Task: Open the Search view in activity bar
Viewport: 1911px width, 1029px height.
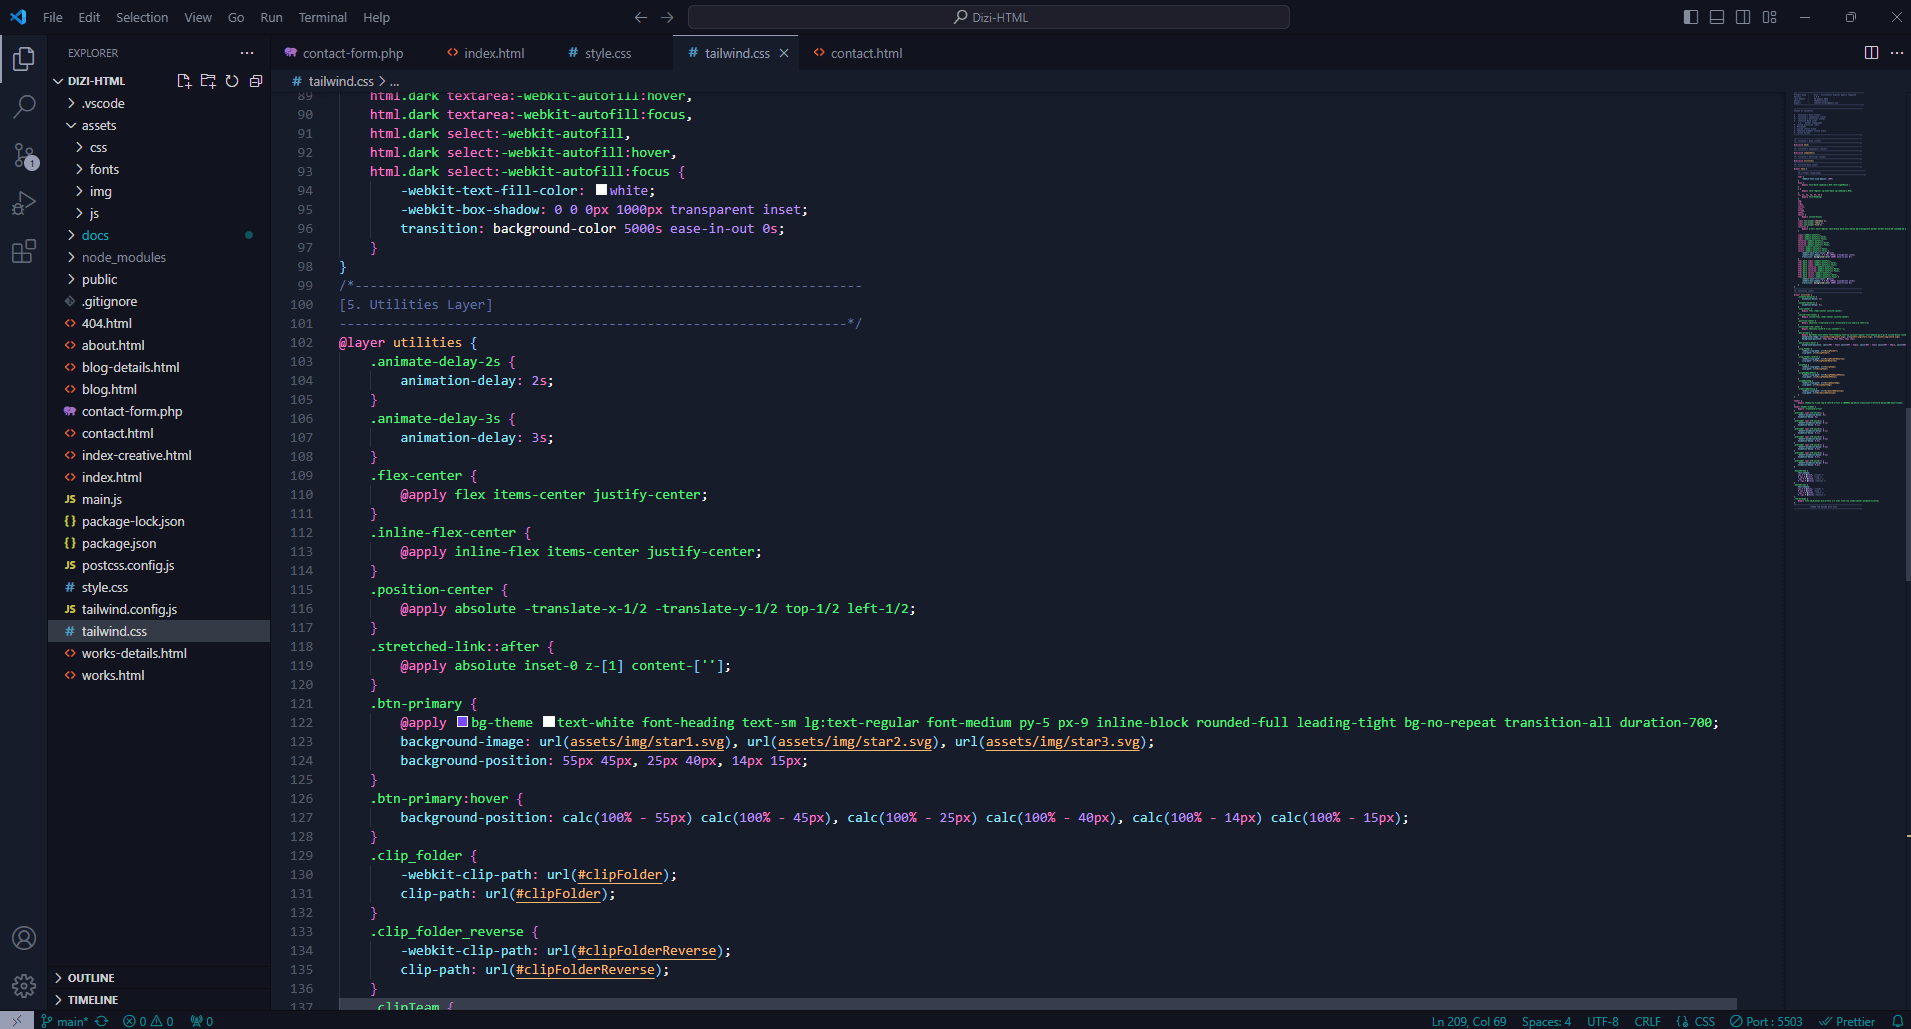Action: tap(24, 107)
